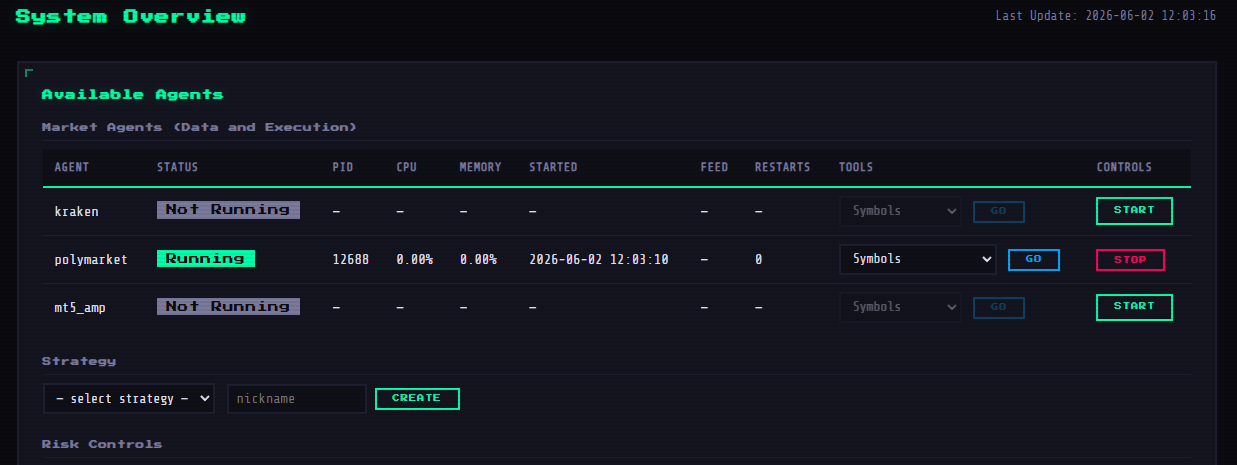Click the Last Update timestamp

coord(1106,16)
